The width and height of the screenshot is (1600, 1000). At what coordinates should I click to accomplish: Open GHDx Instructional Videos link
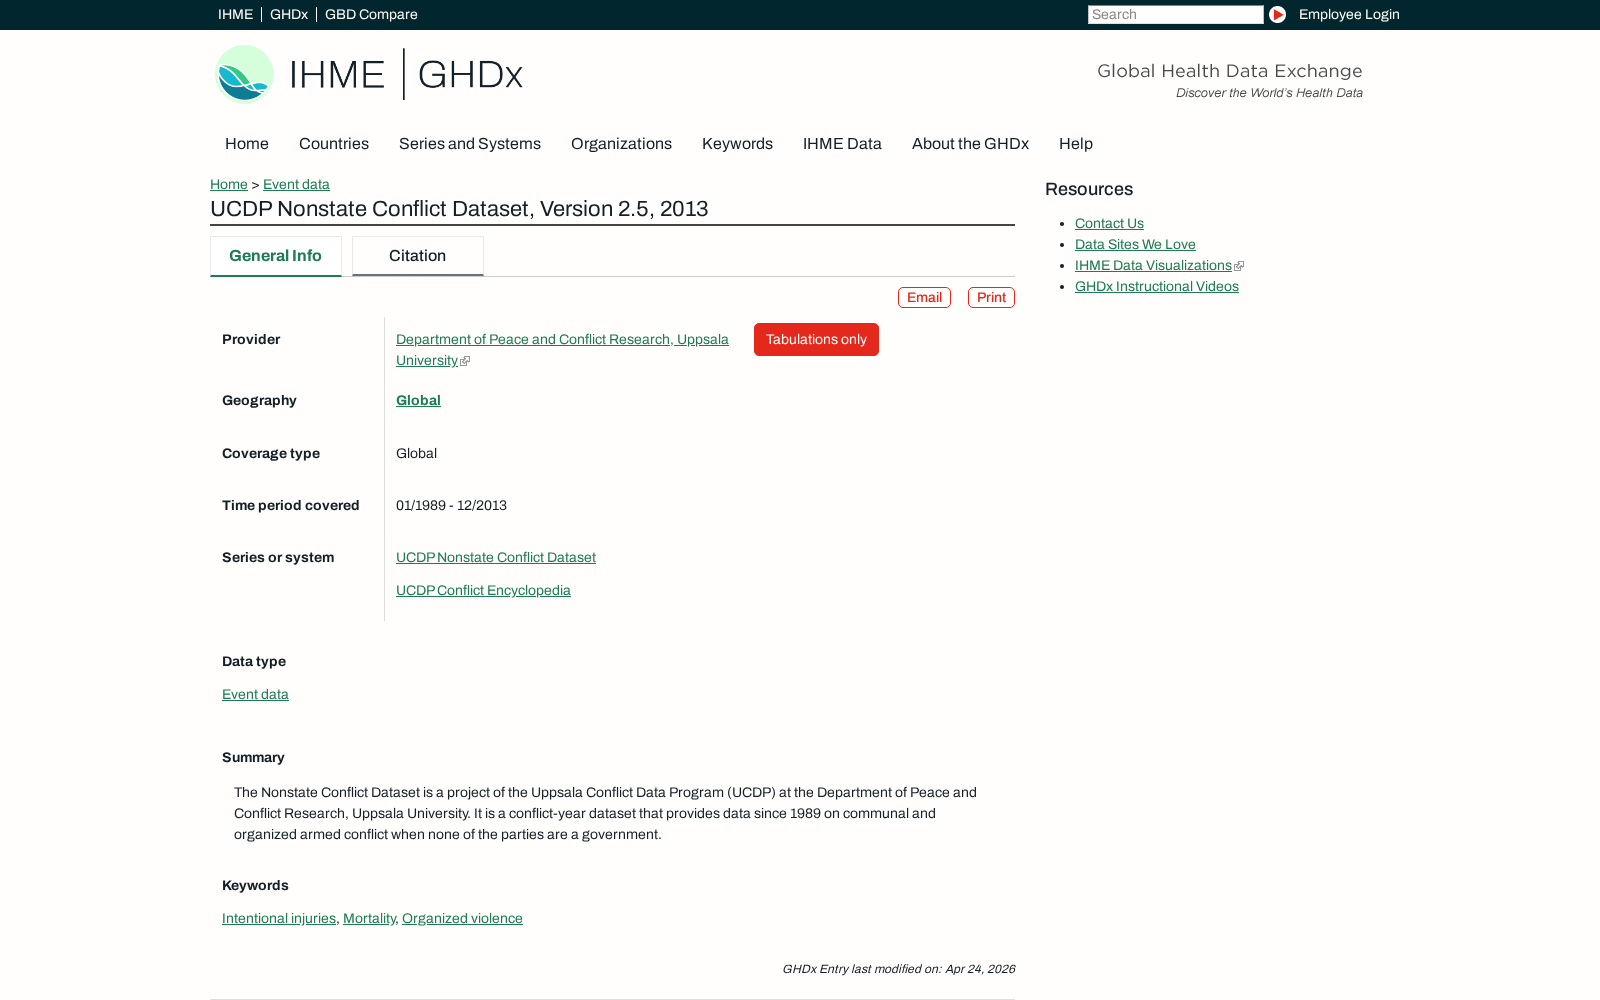1157,286
